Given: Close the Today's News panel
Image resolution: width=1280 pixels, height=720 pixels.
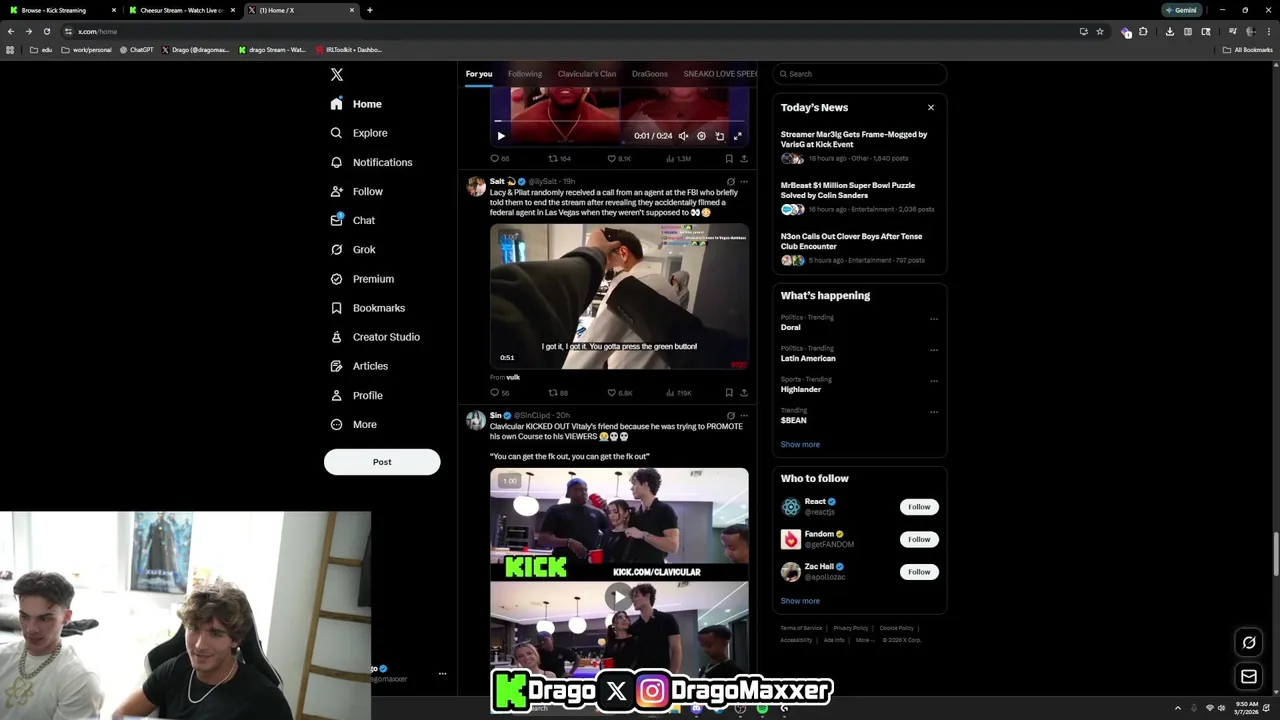Looking at the screenshot, I should pyautogui.click(x=931, y=108).
